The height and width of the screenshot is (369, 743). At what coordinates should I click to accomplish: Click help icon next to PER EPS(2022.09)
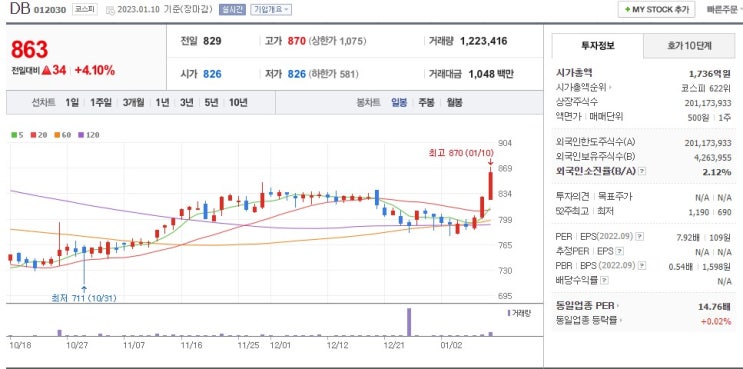tap(639, 236)
